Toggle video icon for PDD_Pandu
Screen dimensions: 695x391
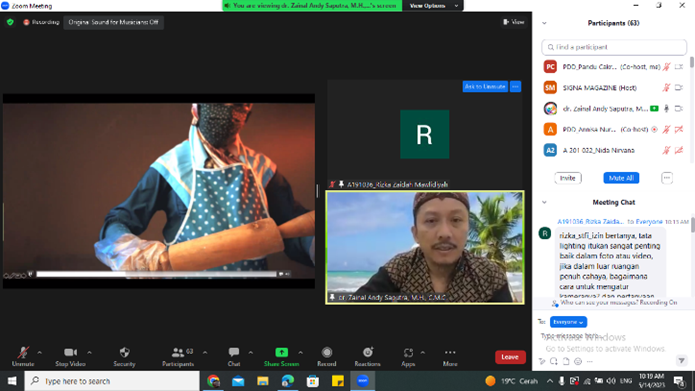(679, 67)
